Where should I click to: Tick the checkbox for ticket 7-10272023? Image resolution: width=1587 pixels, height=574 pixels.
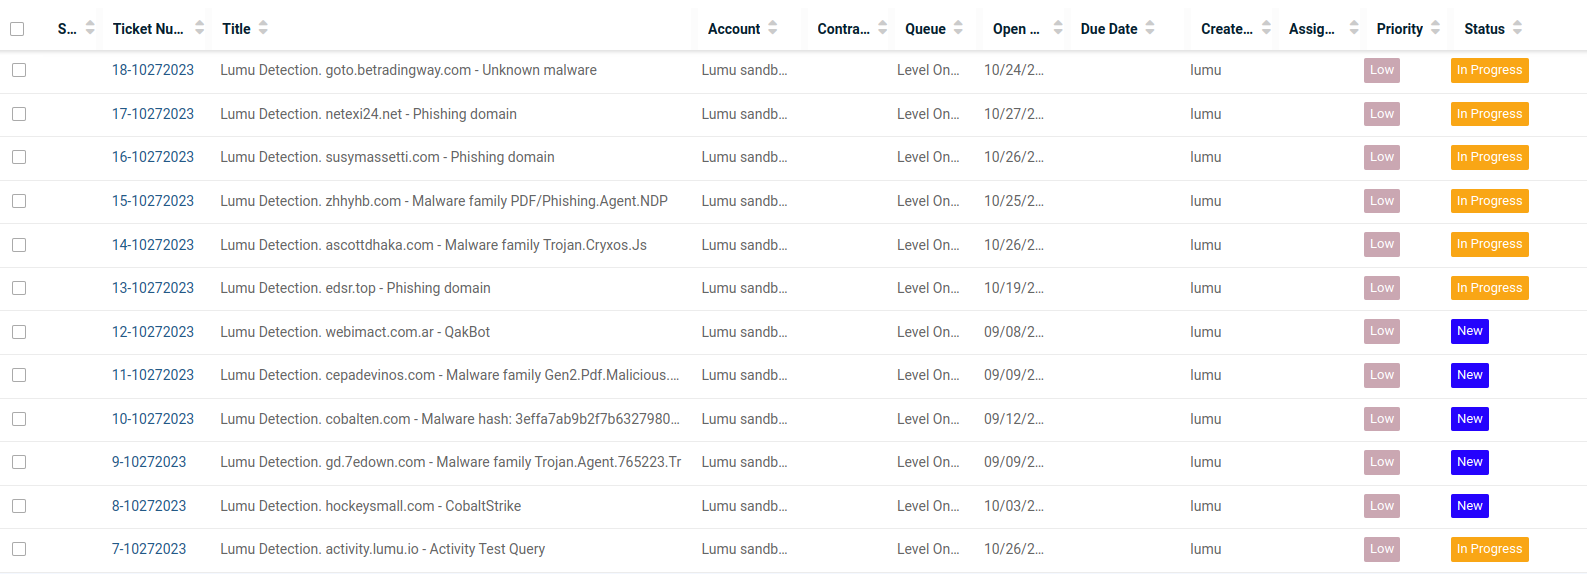(19, 549)
